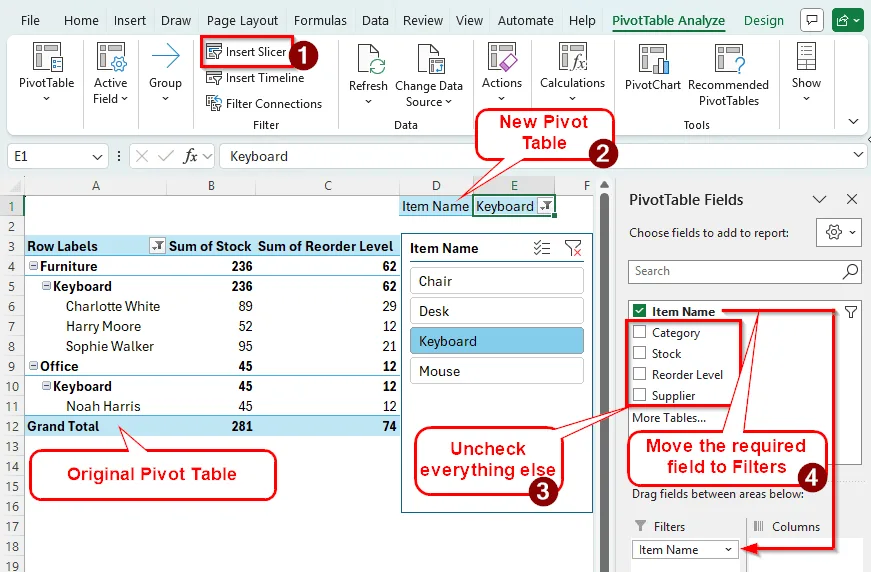Open the PivotTable ribbon button

47,72
